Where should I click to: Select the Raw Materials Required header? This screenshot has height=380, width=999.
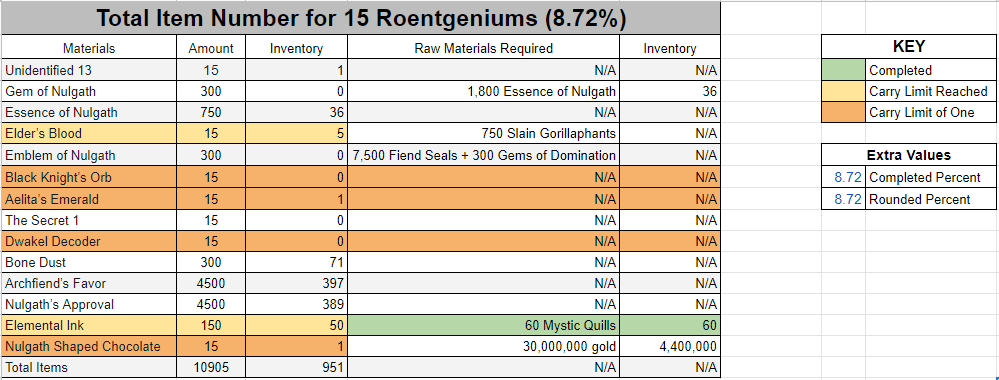coord(484,48)
